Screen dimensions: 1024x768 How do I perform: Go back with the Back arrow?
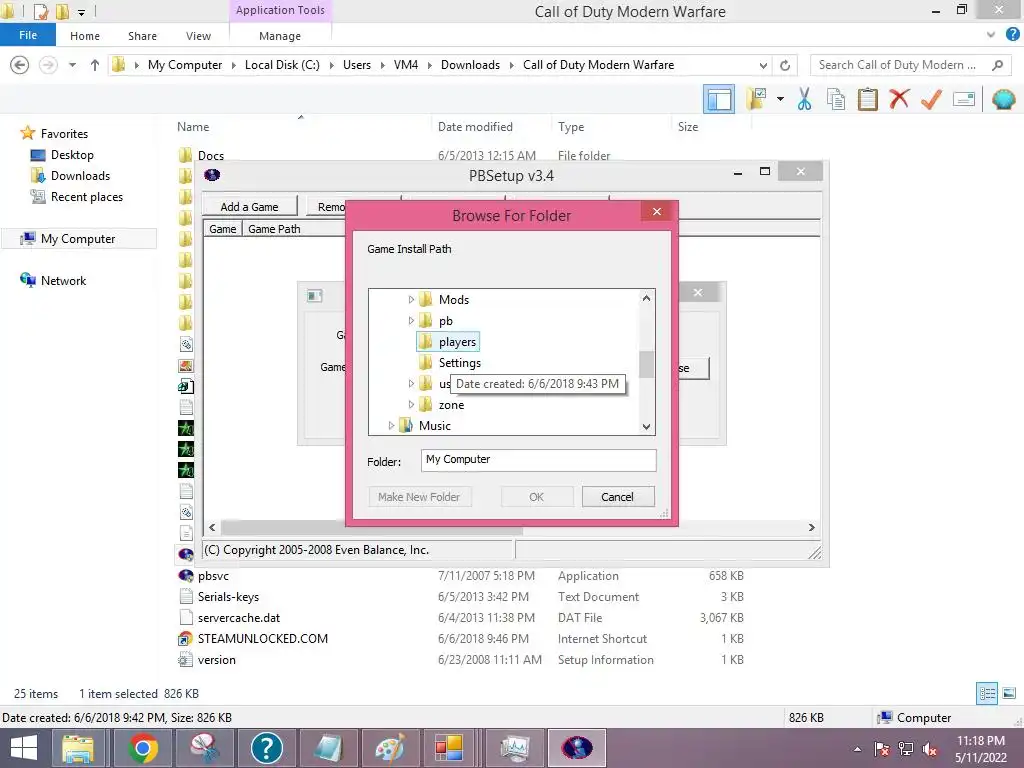pyautogui.click(x=20, y=65)
